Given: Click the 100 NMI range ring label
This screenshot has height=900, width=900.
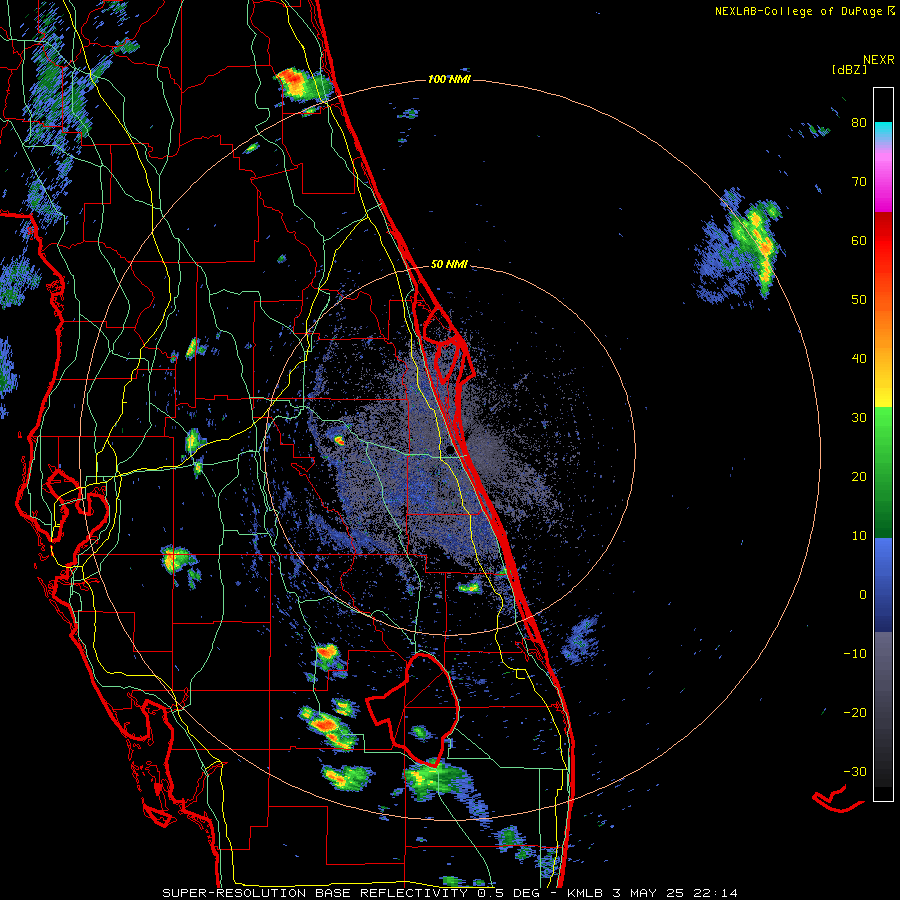Looking at the screenshot, I should (449, 79).
